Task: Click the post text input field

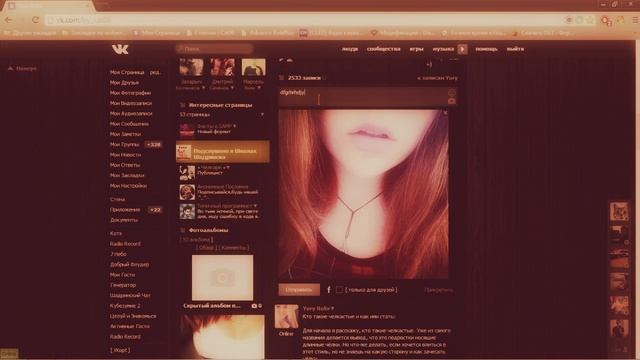Action: point(363,97)
